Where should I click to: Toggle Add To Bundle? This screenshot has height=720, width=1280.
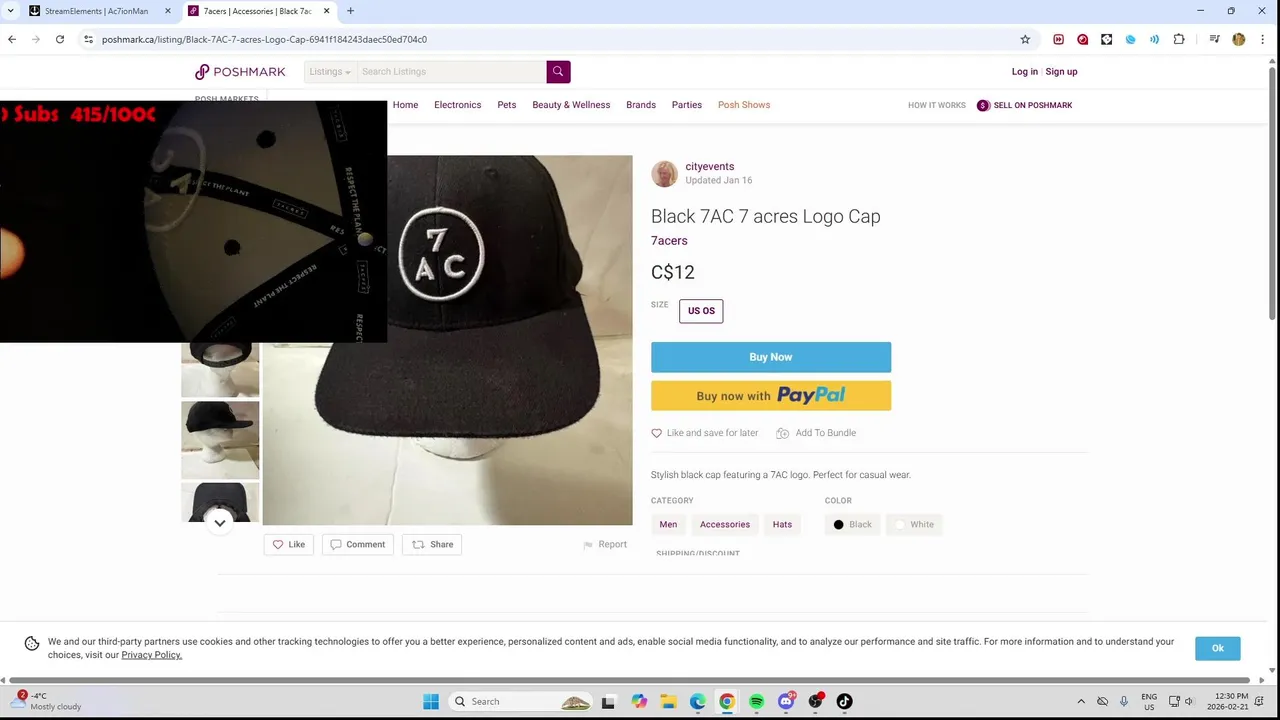(x=816, y=433)
